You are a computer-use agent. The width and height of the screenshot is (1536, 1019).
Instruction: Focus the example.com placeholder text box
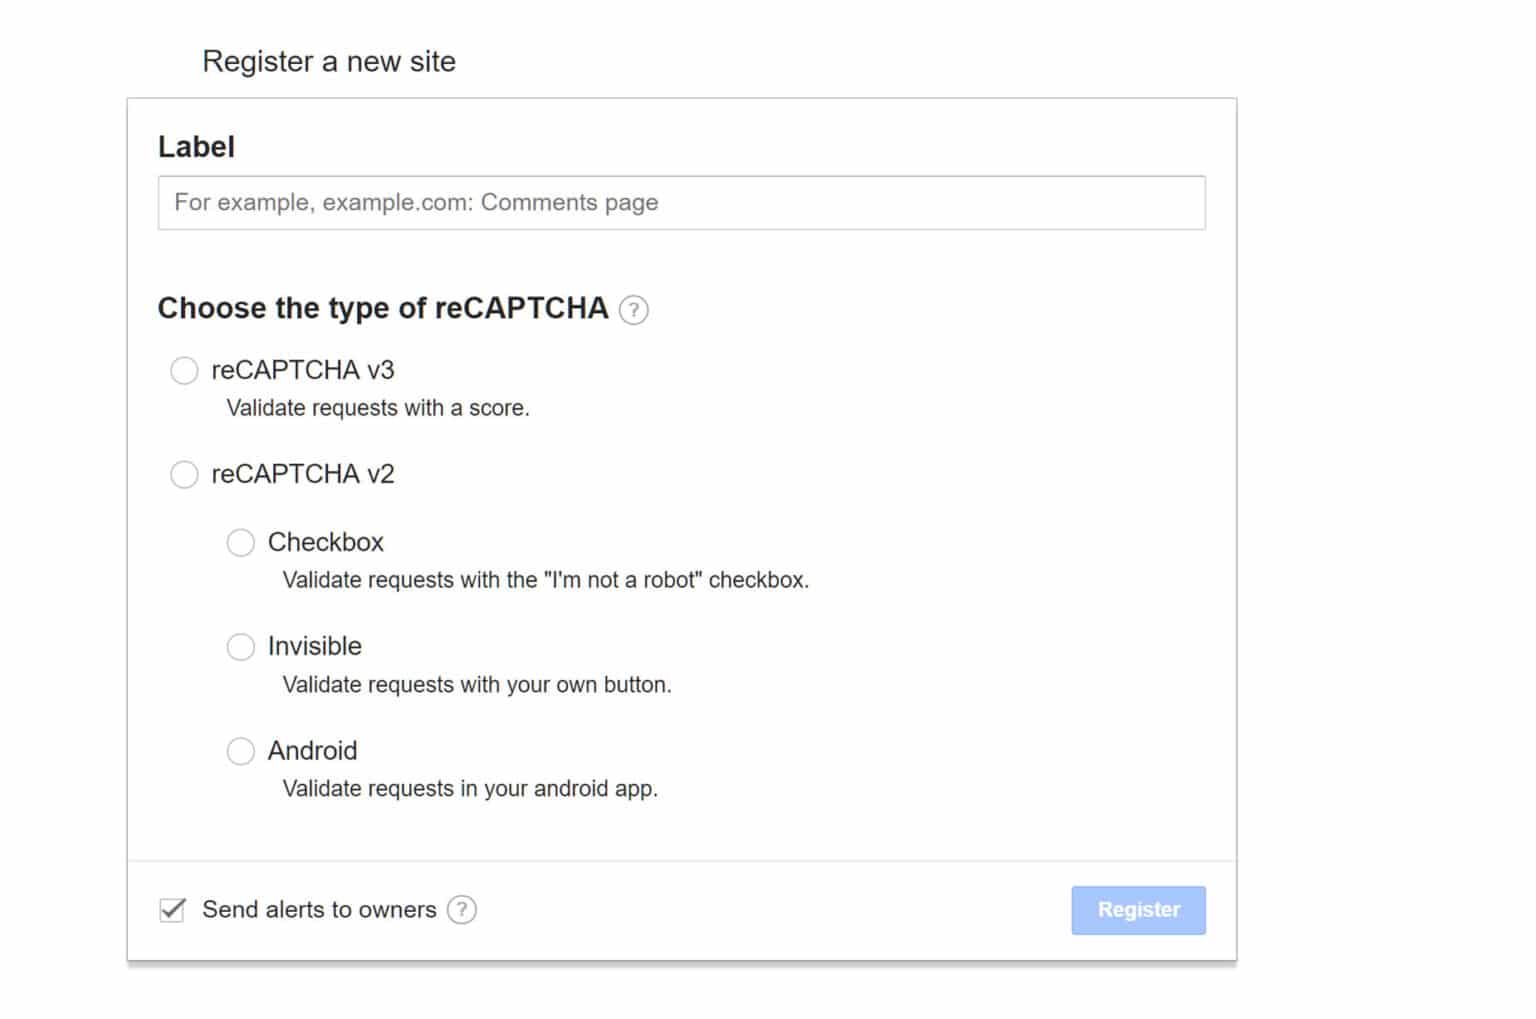point(681,202)
